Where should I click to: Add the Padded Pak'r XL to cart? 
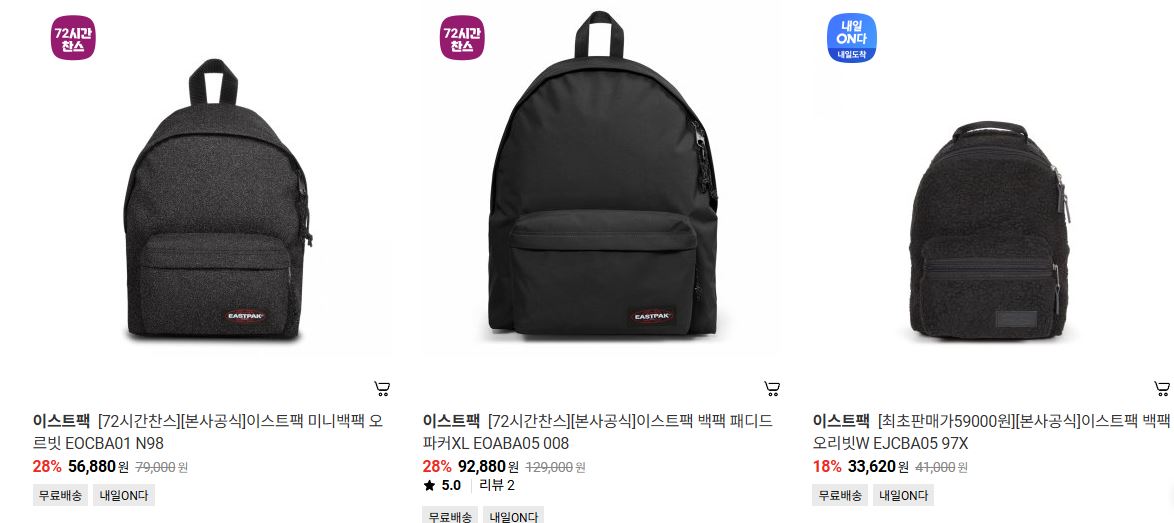point(772,388)
